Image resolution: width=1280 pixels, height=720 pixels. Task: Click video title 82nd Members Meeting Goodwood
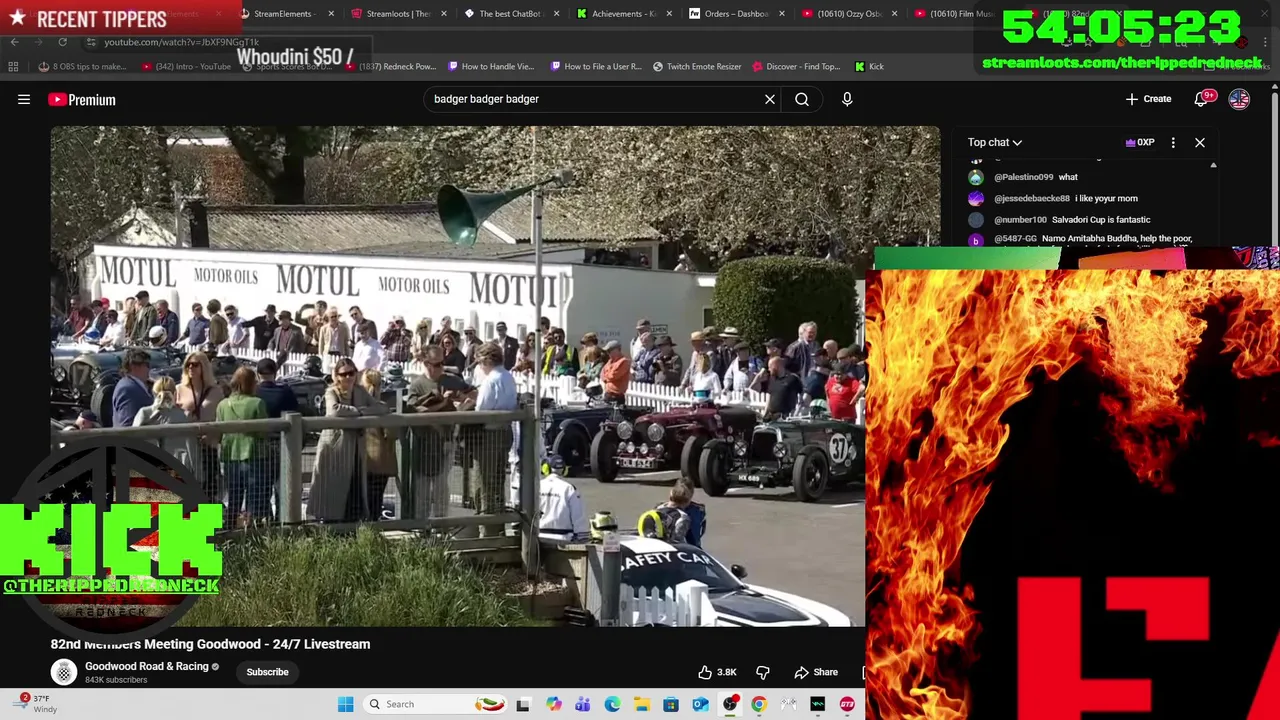pos(210,644)
